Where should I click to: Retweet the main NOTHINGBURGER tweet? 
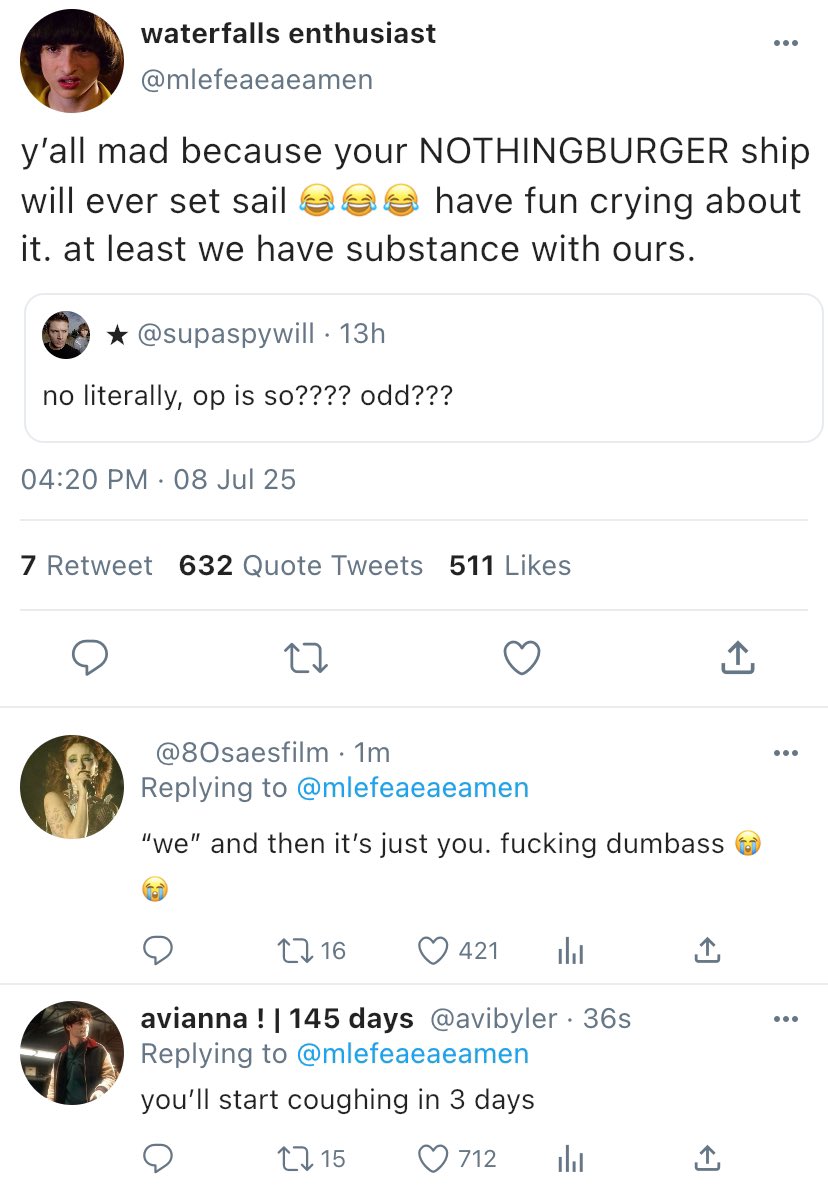tap(305, 658)
